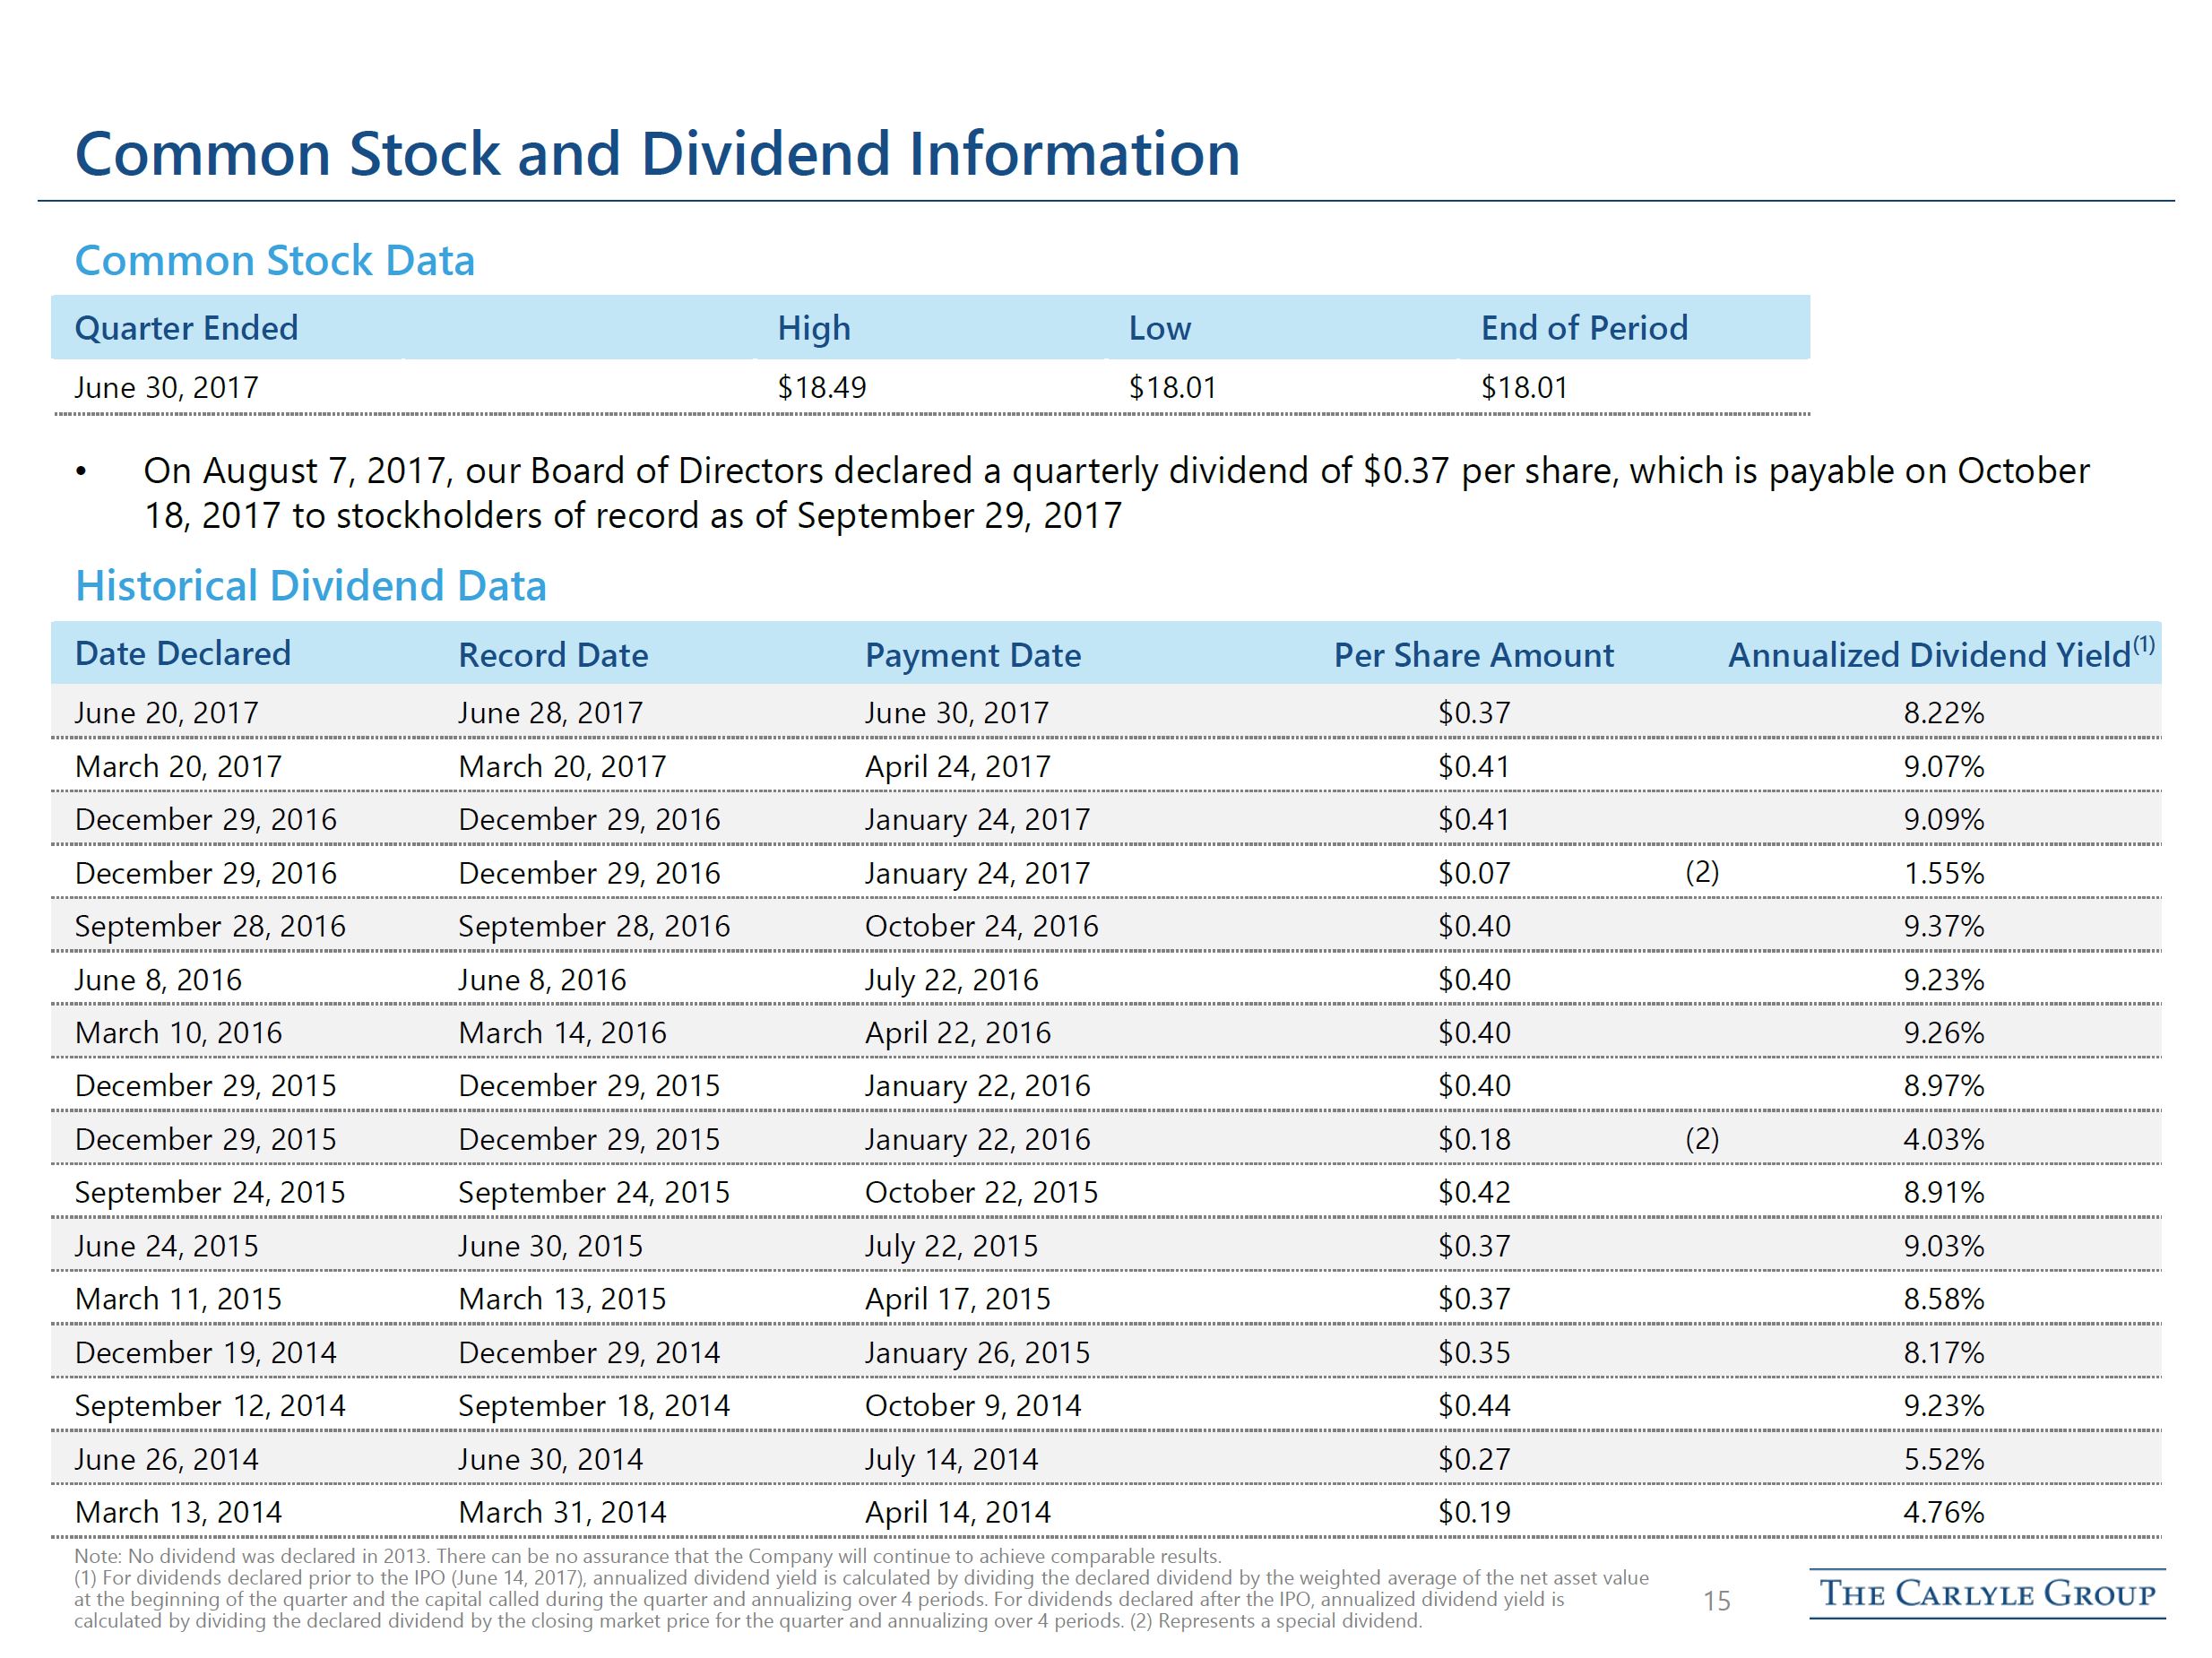Click the 8.22% dividend yield value
2212x1658 pixels.
point(1943,713)
